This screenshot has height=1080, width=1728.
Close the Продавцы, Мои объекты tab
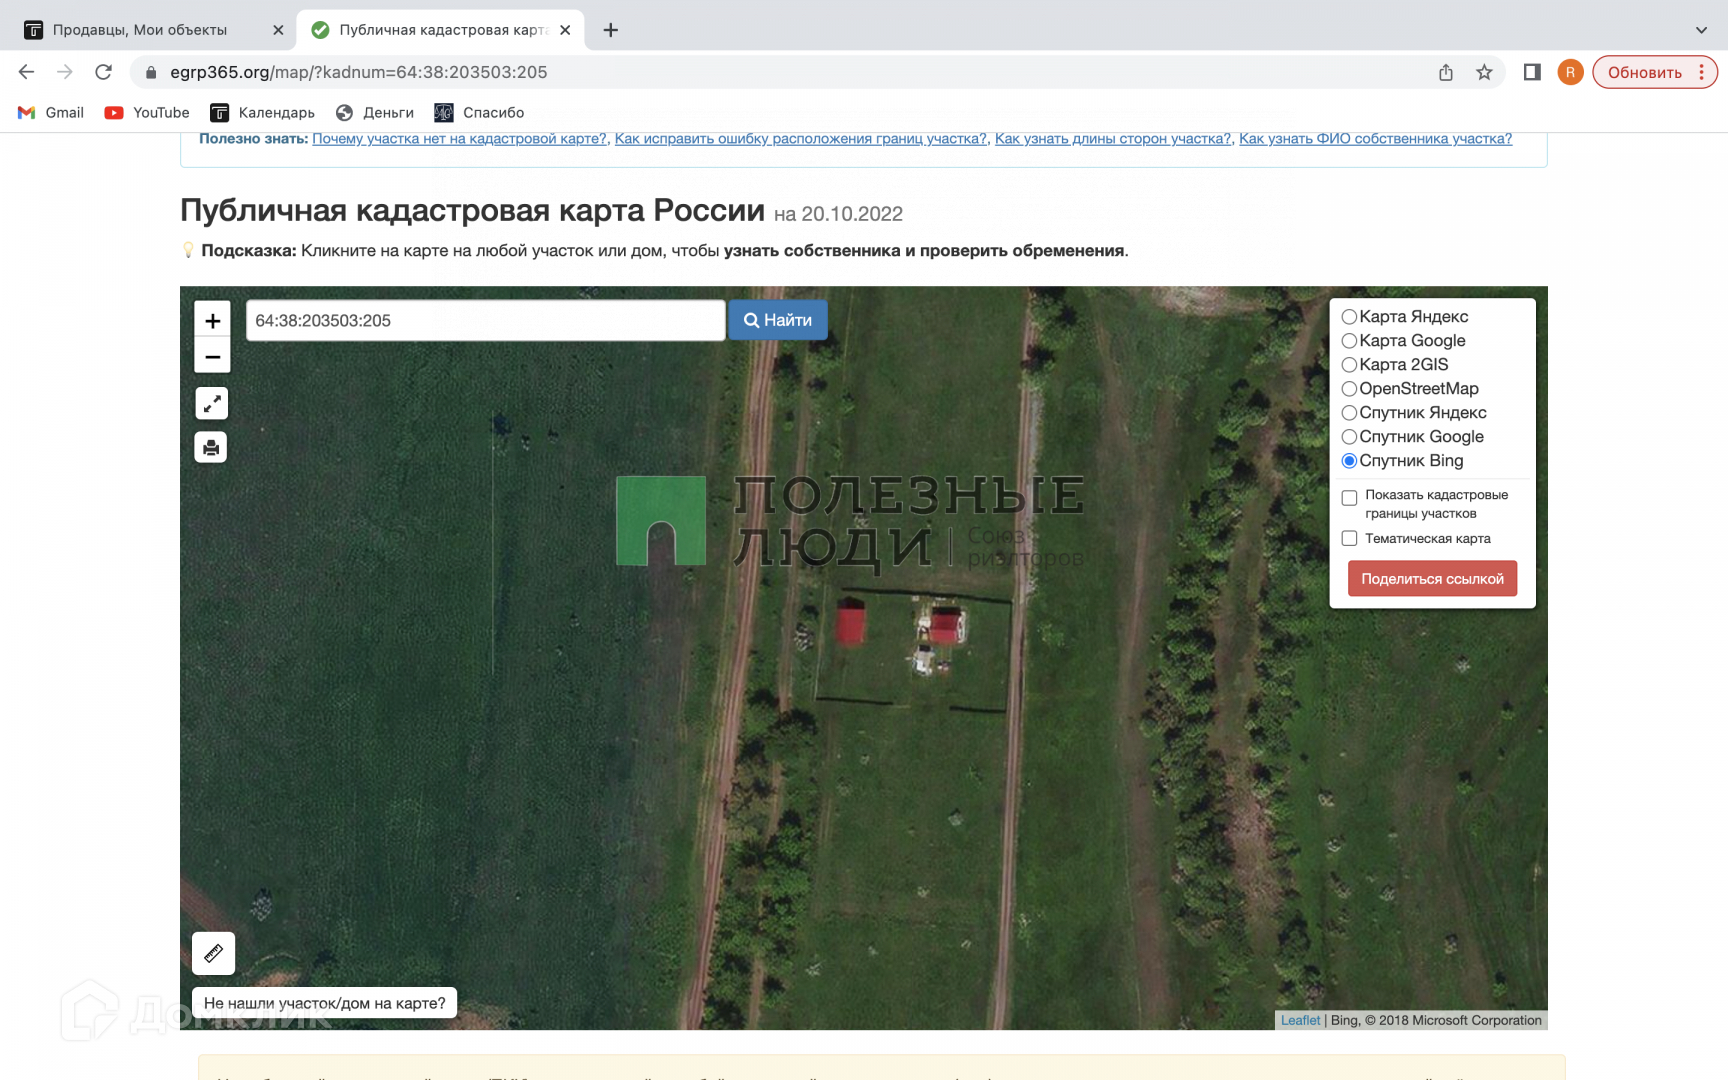click(x=278, y=30)
